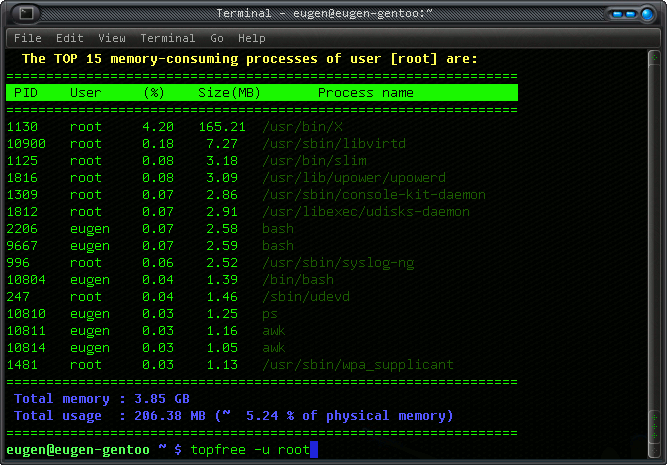Viewport: 667px width, 465px height.
Task: Open the Terminal menu
Action: (x=168, y=38)
